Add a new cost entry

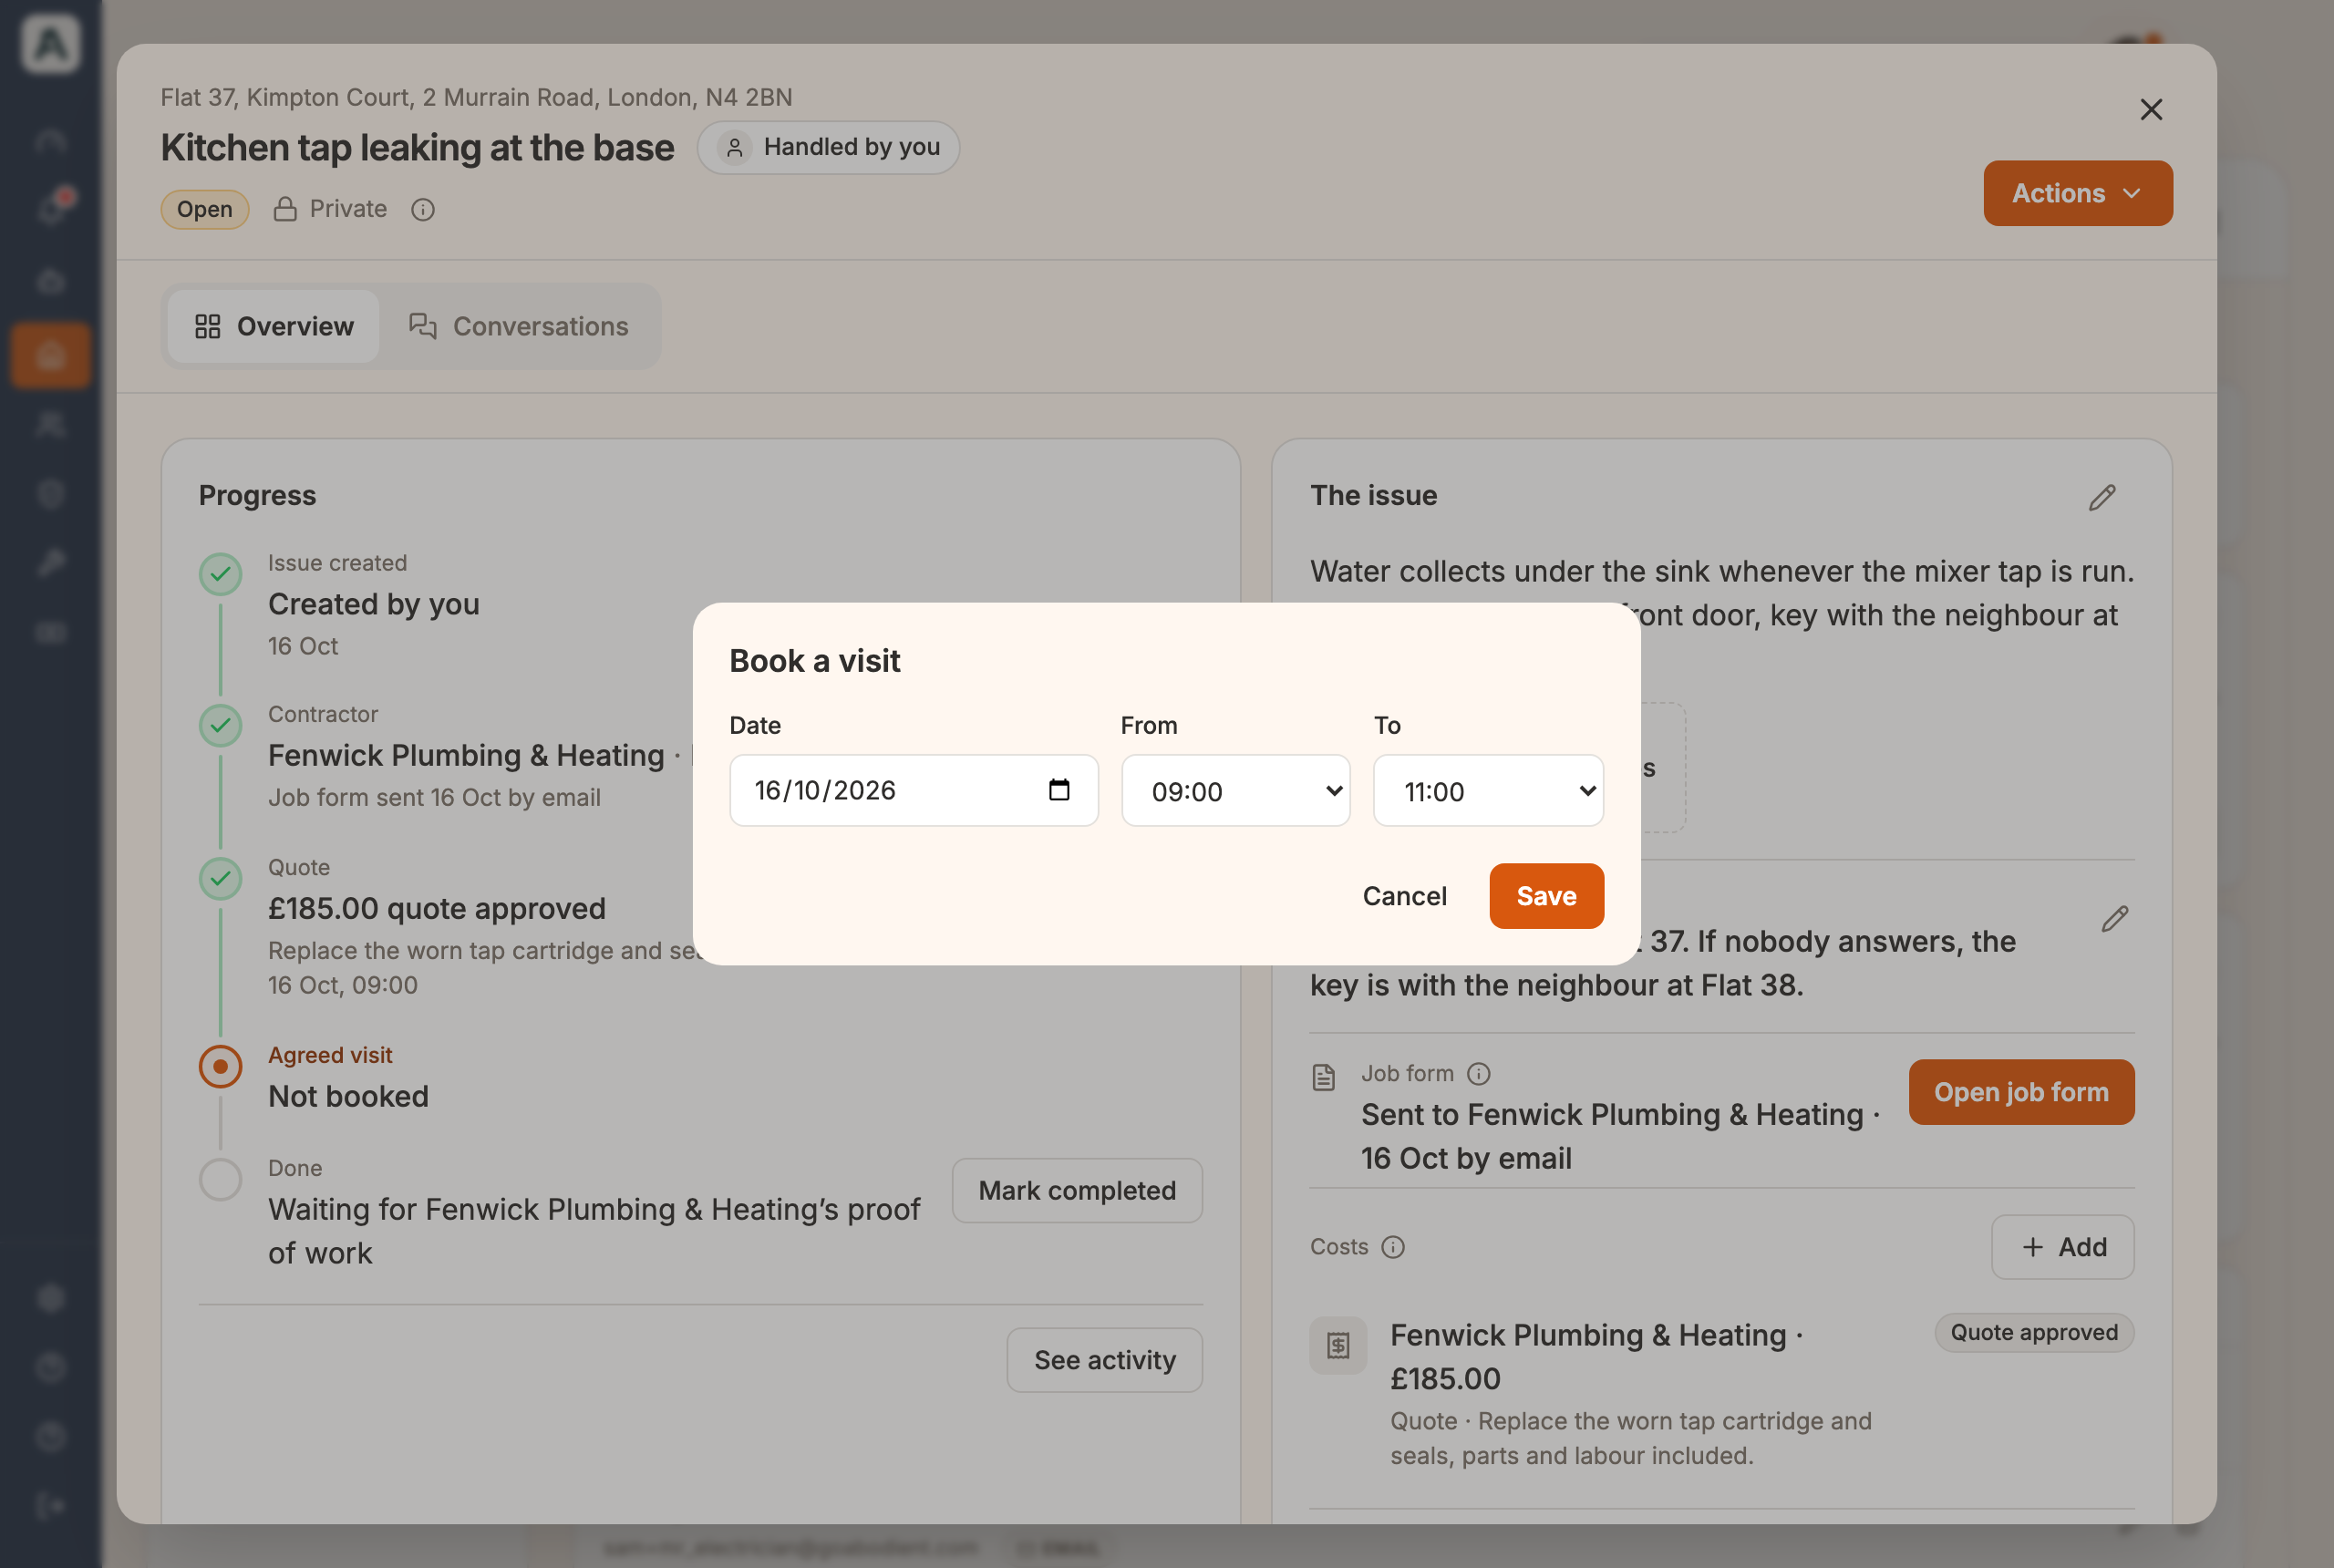(2062, 1247)
